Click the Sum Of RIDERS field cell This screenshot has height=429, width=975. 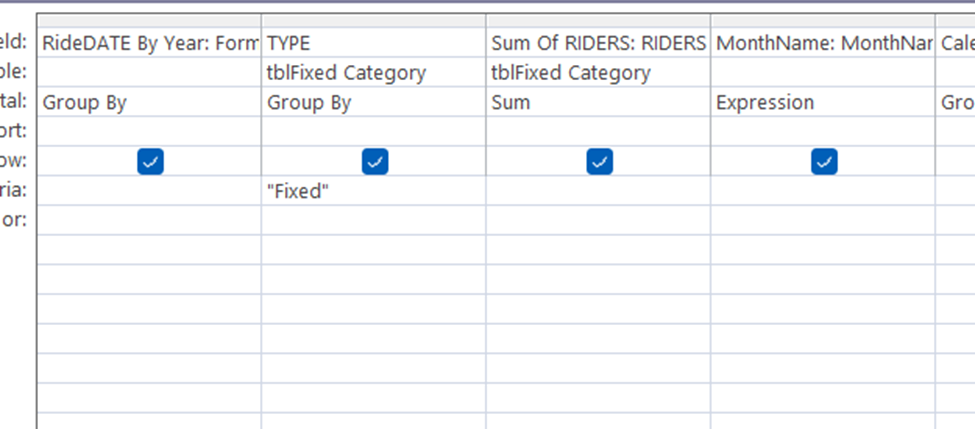598,43
